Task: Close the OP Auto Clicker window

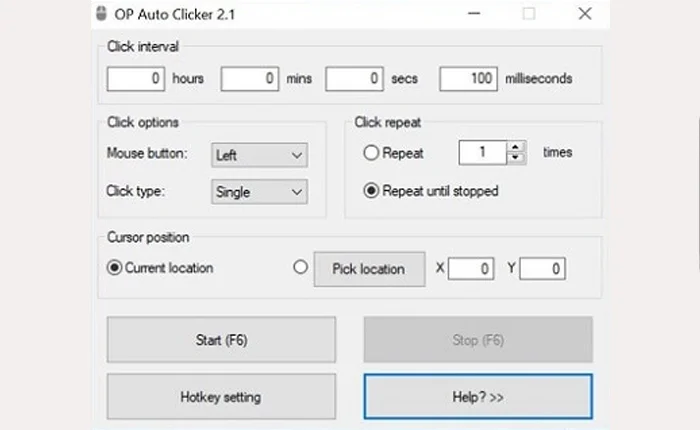Action: 585,14
